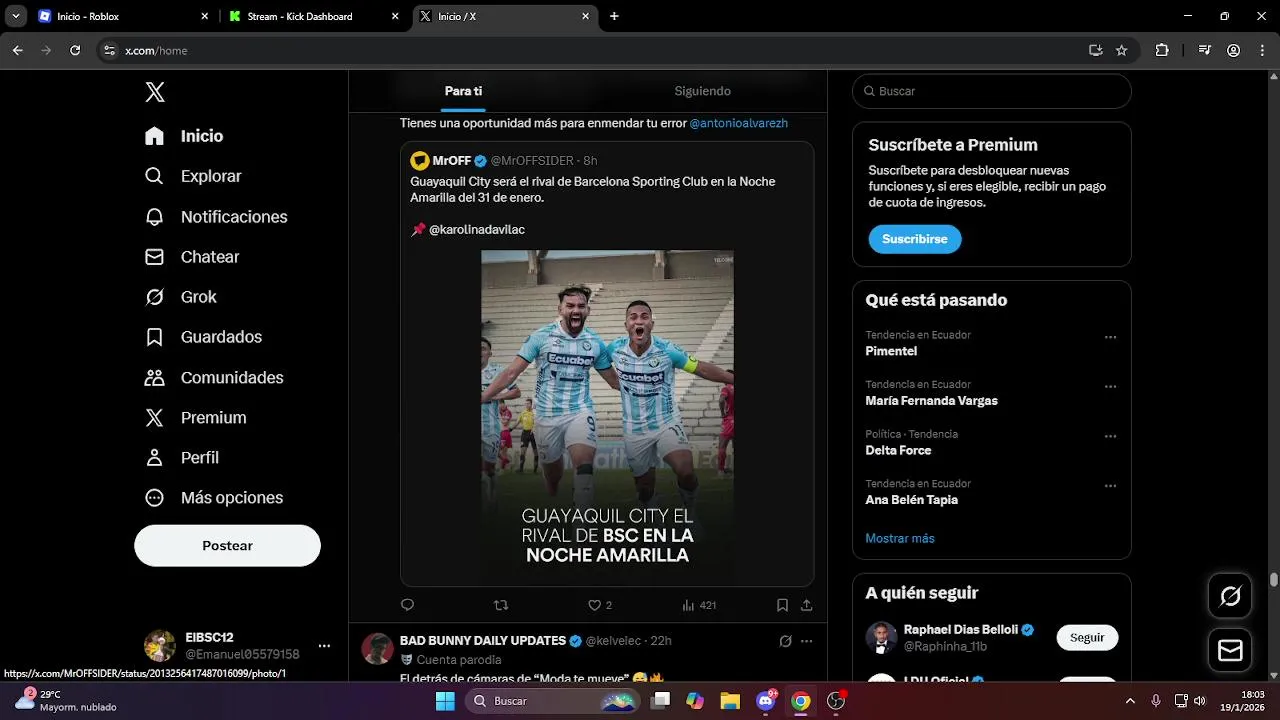The image size is (1280, 720).
Task: Open account menu dots beside ElBSC12
Action: coord(324,646)
